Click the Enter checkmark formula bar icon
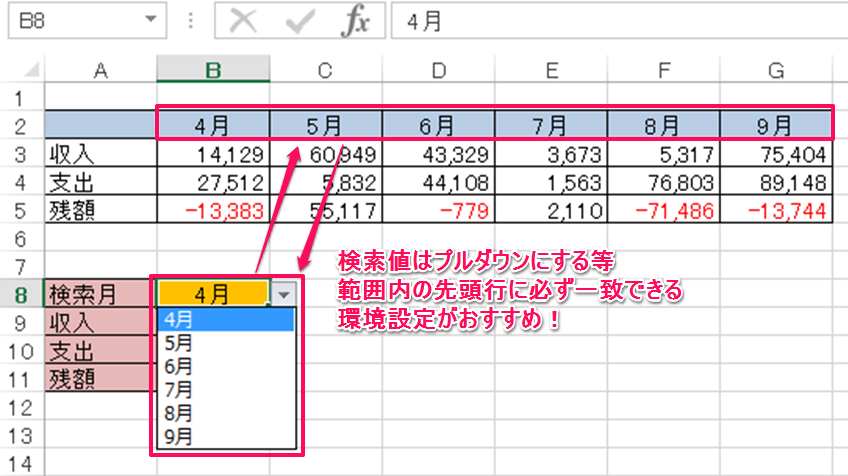Screen dimensions: 848x476 pos(297,22)
